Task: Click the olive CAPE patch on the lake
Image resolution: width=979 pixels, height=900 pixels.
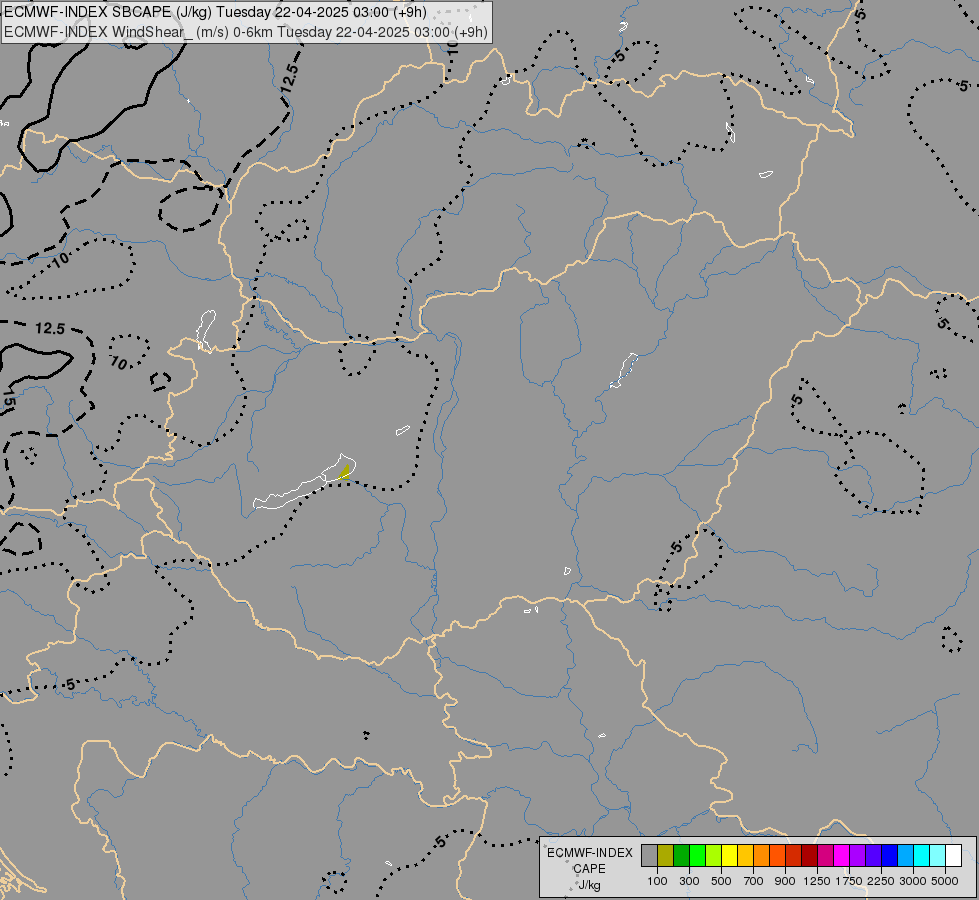Action: [345, 472]
